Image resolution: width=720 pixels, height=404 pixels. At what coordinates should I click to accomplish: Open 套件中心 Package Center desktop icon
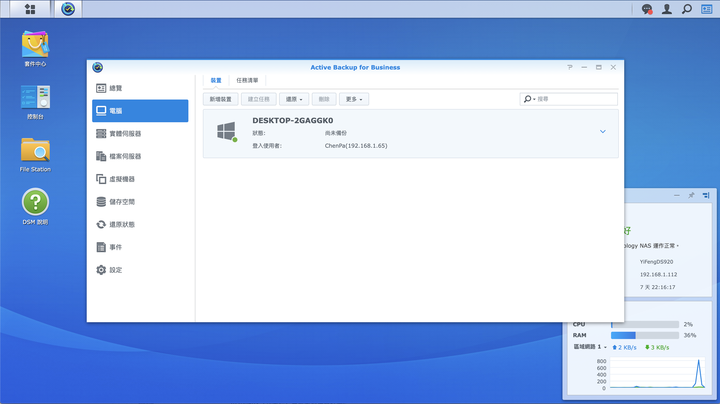click(35, 49)
